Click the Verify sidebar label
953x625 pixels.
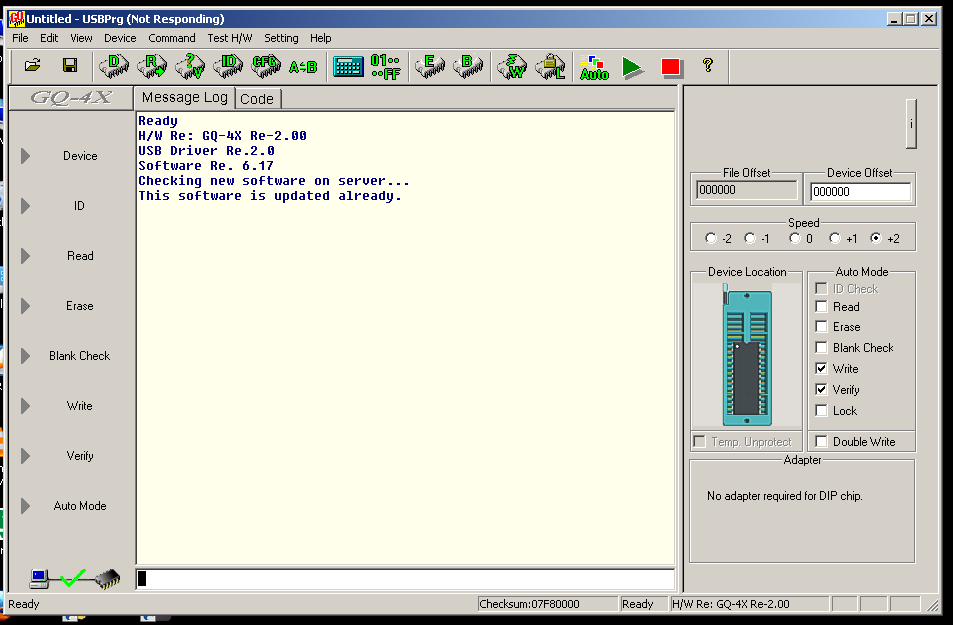pyautogui.click(x=80, y=456)
